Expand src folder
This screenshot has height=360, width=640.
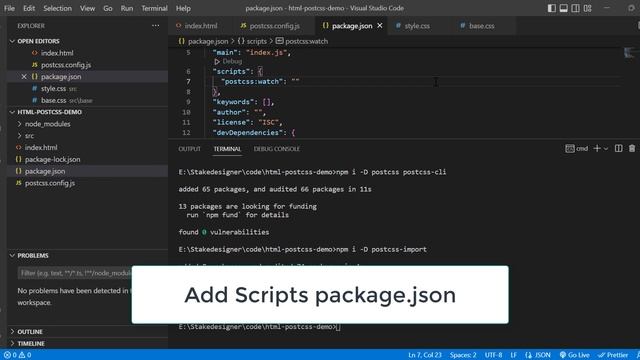coord(29,136)
